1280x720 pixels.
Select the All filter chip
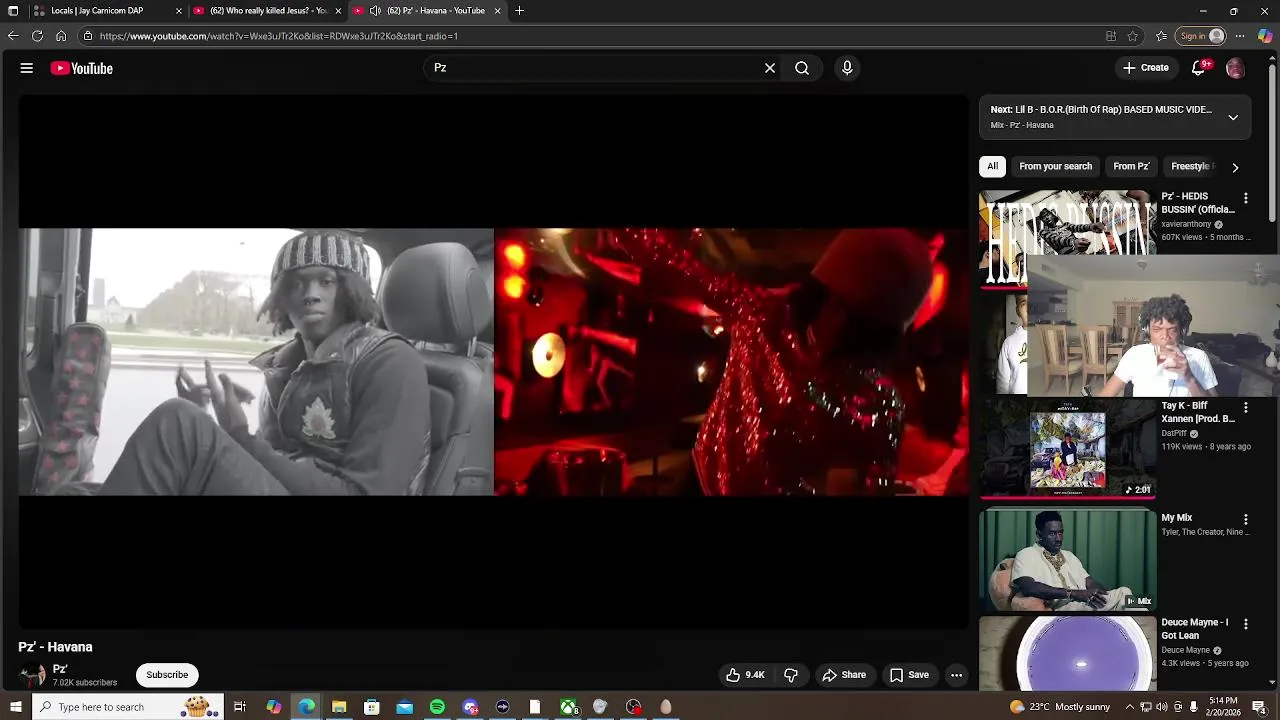992,167
